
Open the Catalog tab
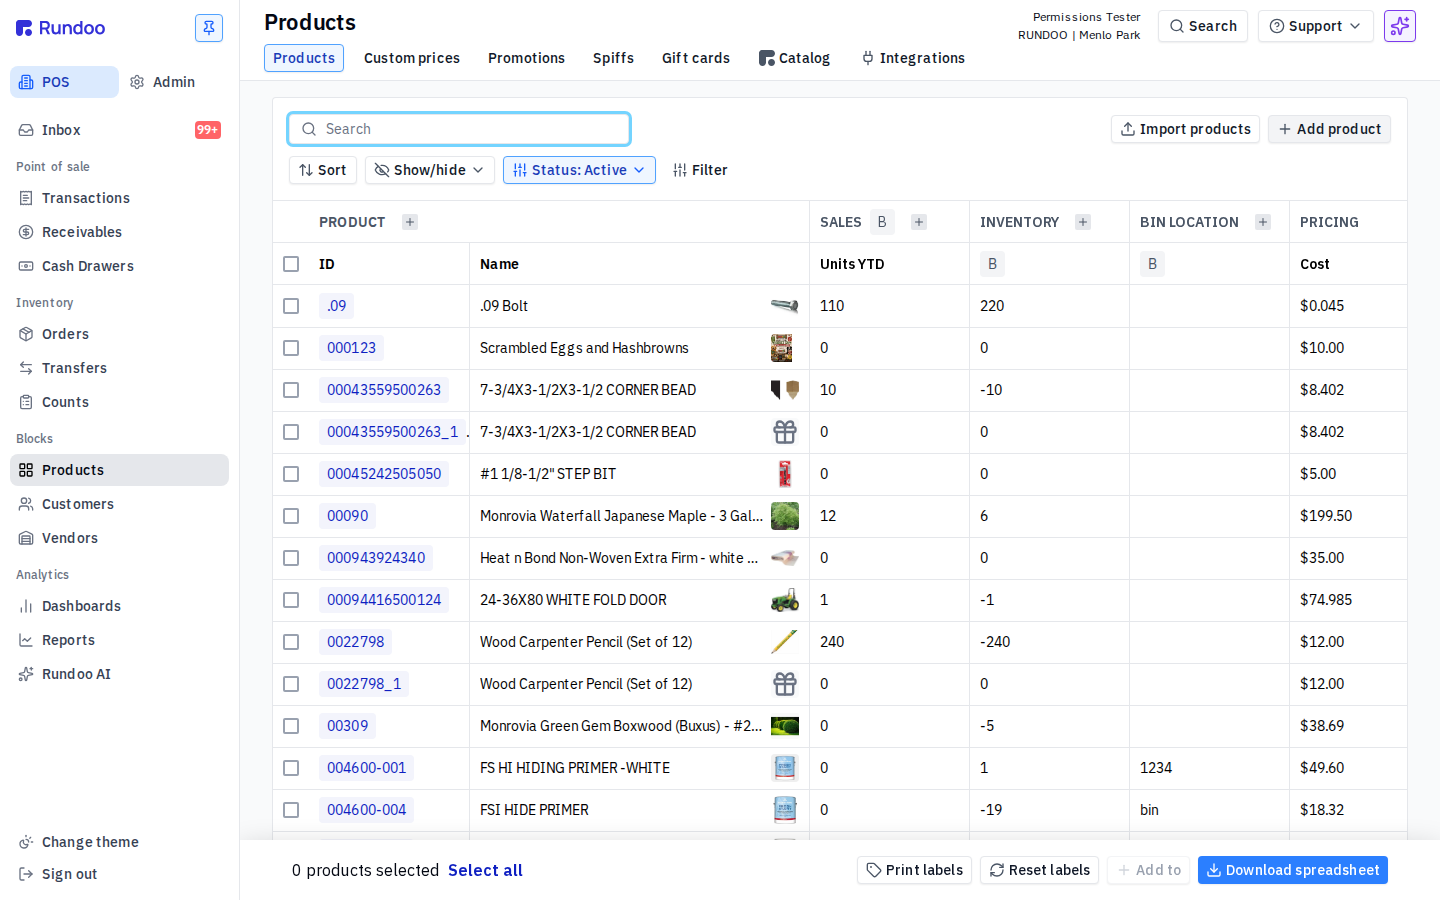[795, 58]
